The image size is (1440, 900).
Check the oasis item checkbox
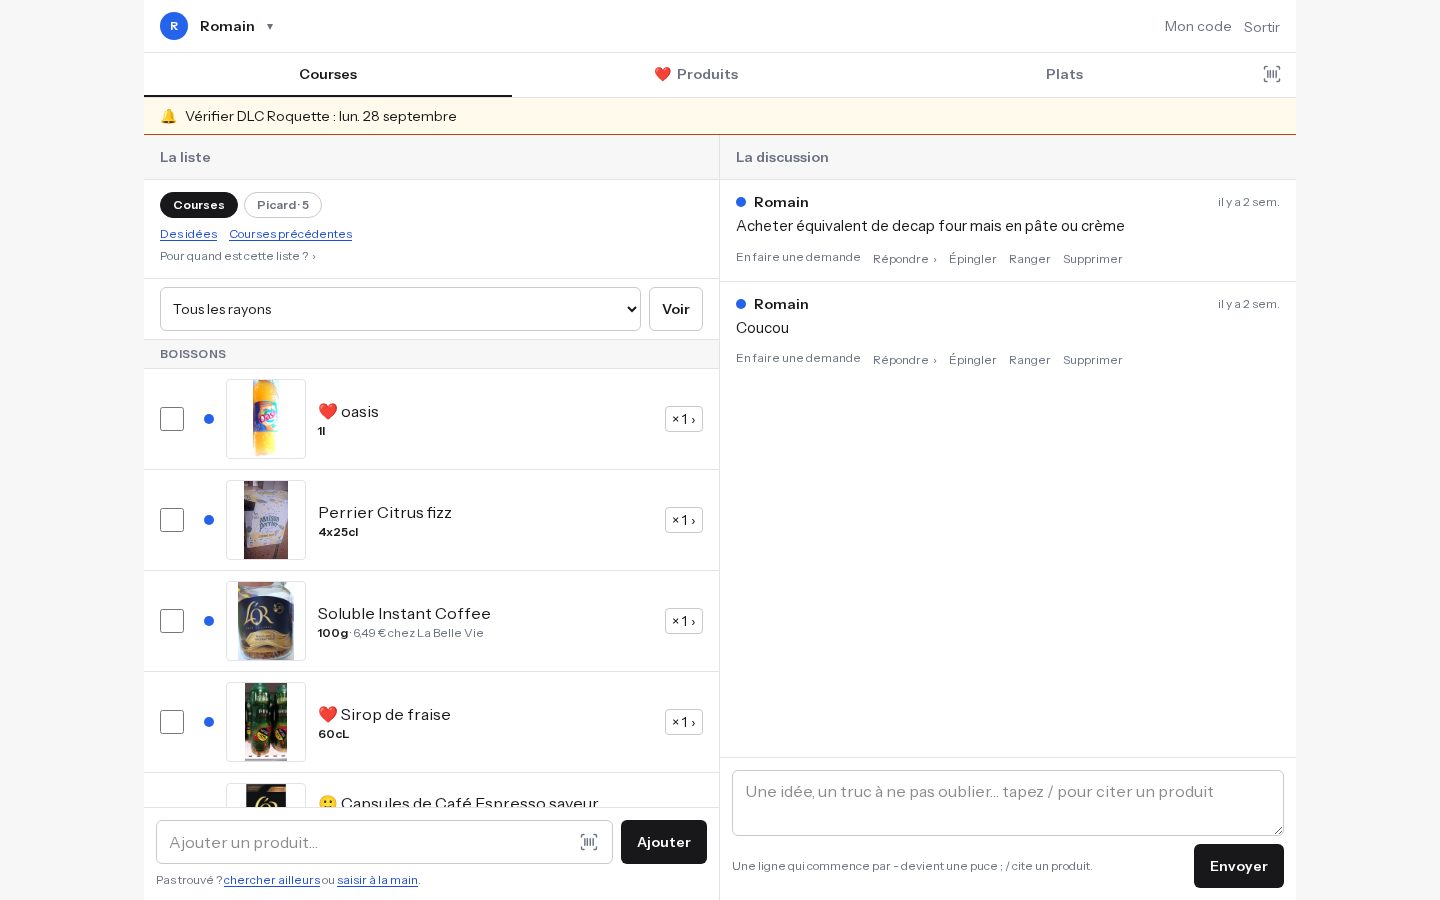tap(172, 419)
